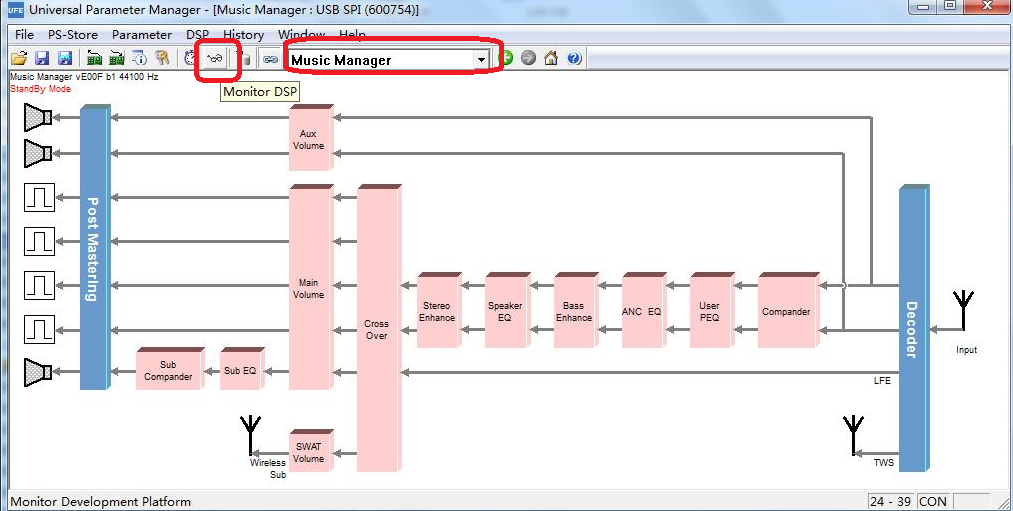Click the green forward arrow icon
This screenshot has width=1013, height=511.
(x=506, y=58)
